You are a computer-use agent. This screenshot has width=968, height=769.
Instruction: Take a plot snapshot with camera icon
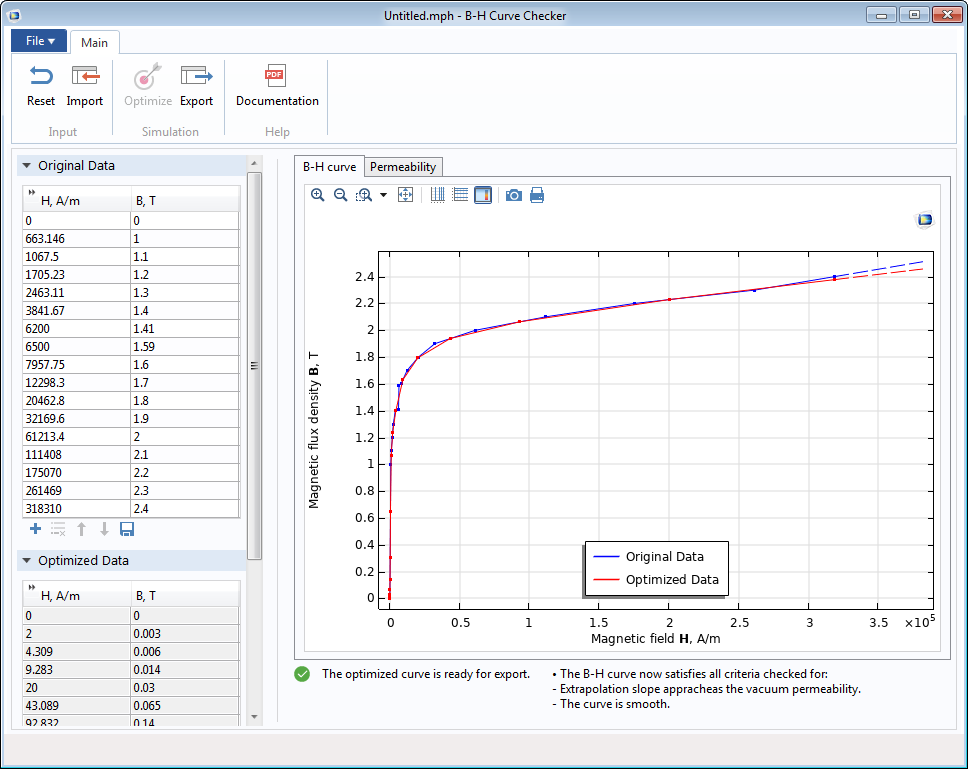point(513,195)
